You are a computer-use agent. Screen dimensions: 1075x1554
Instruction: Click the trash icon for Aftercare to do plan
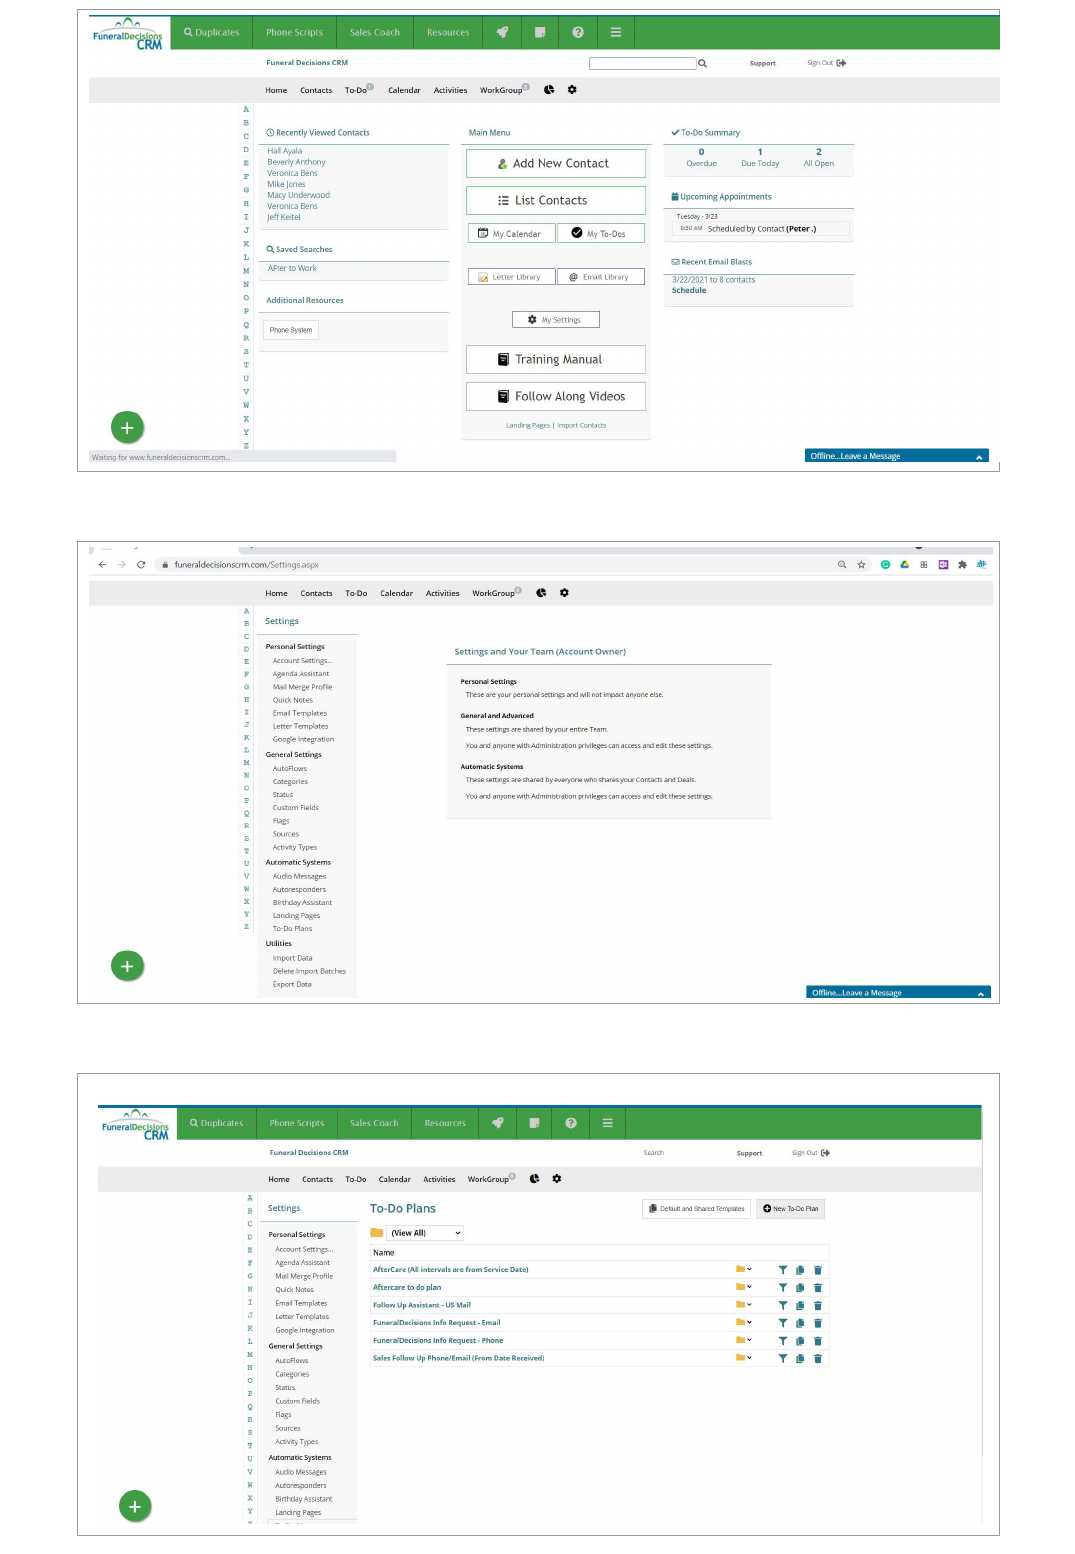click(817, 1288)
